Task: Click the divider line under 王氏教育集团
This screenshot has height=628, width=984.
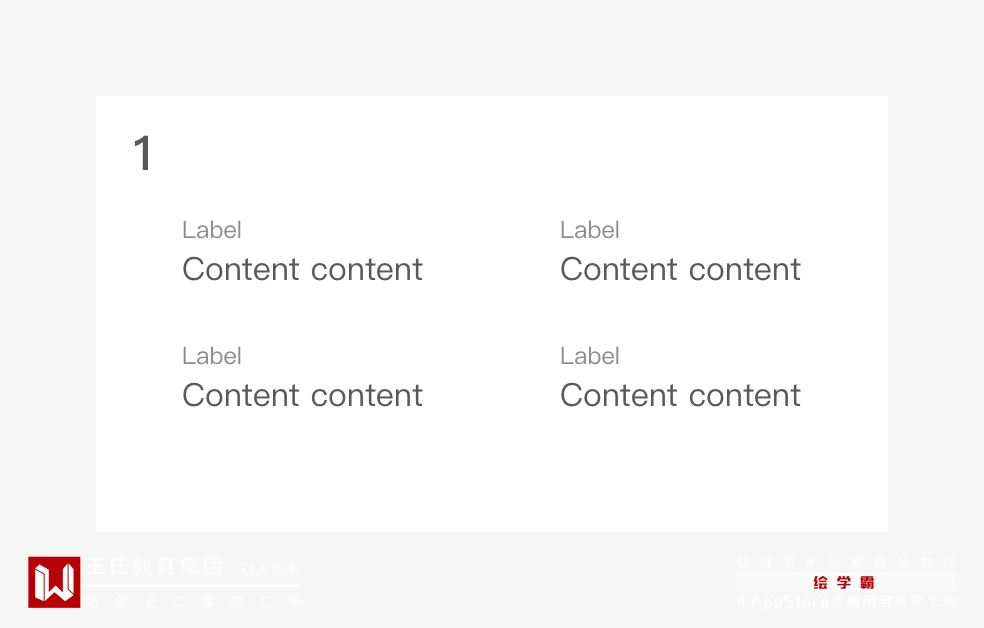Action: pos(192,585)
